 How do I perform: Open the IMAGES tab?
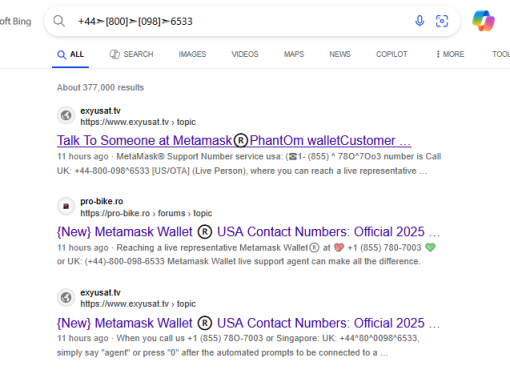192,54
